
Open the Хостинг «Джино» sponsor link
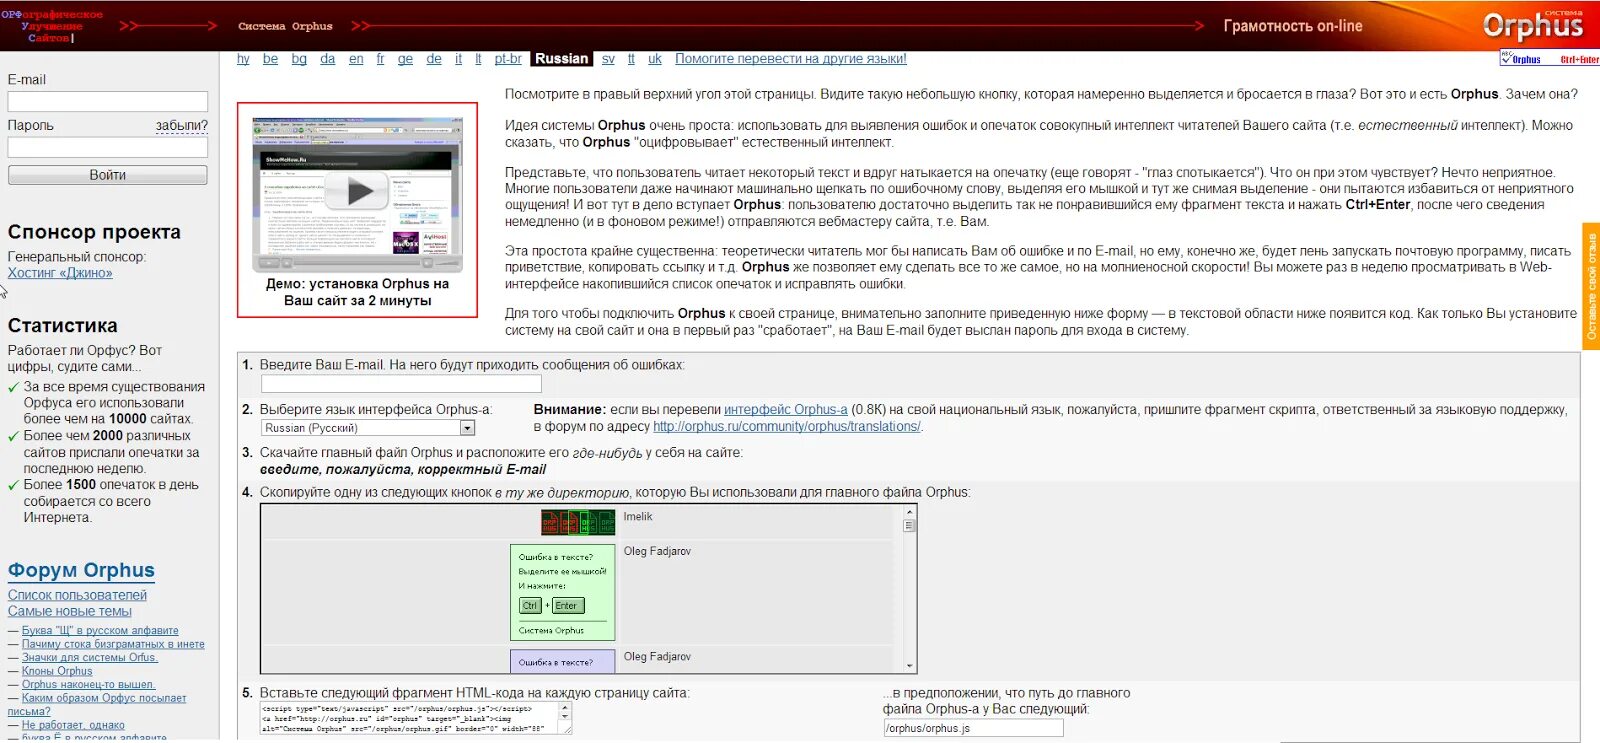click(60, 273)
